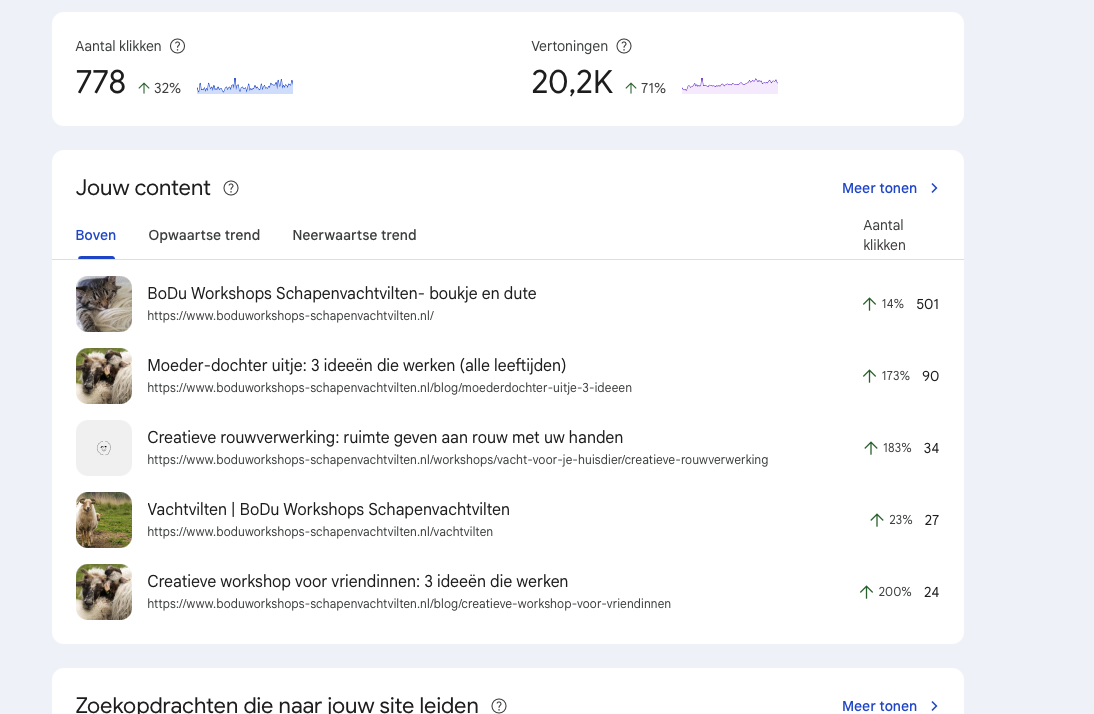The width and height of the screenshot is (1094, 714).
Task: Click the blue clicks sparkline chart
Action: pyautogui.click(x=245, y=86)
